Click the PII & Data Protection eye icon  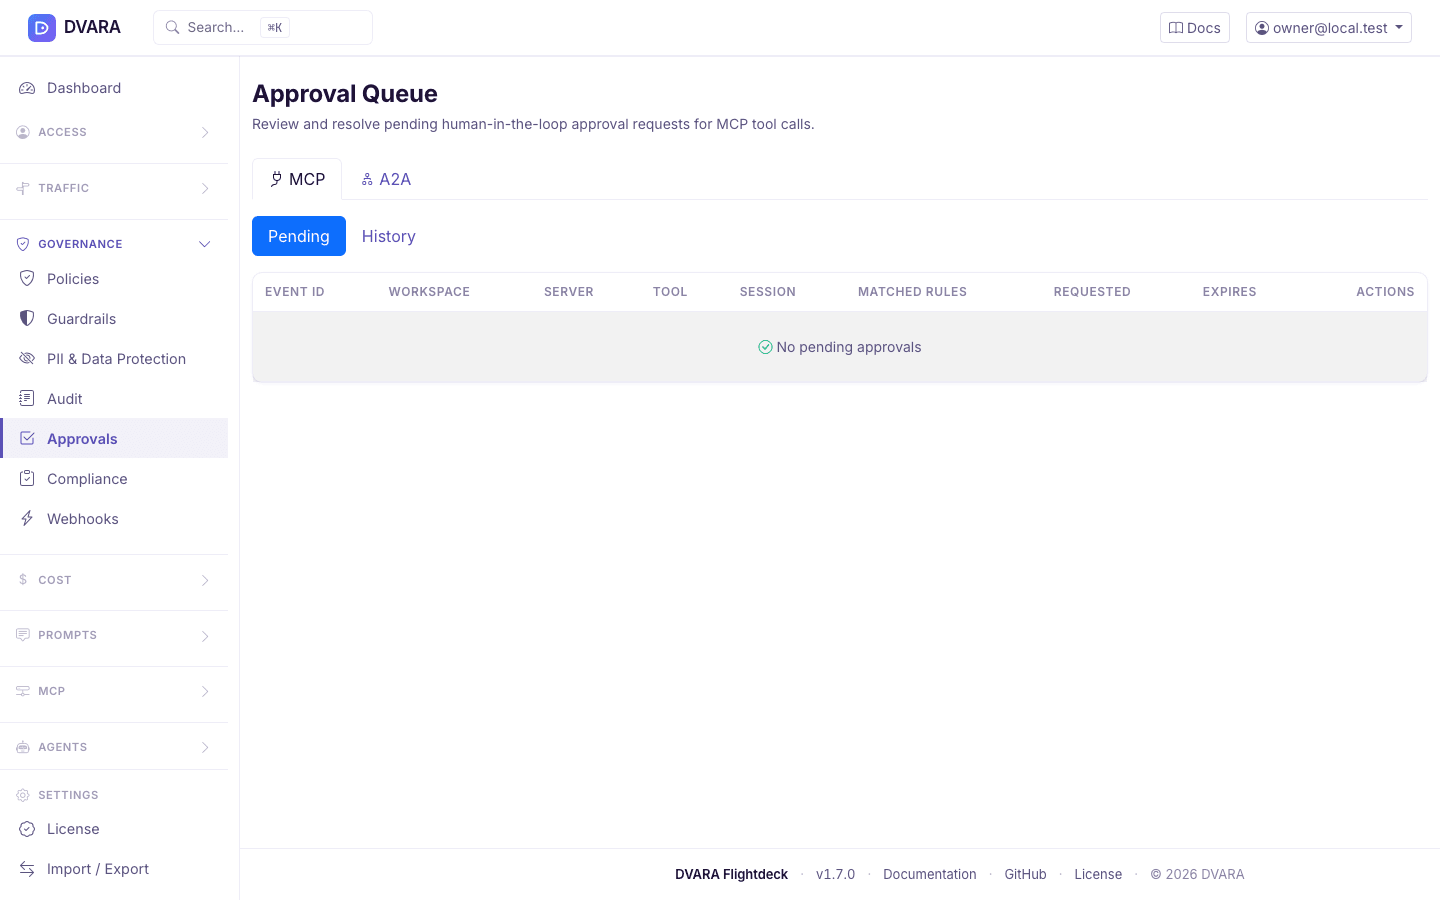click(x=27, y=358)
